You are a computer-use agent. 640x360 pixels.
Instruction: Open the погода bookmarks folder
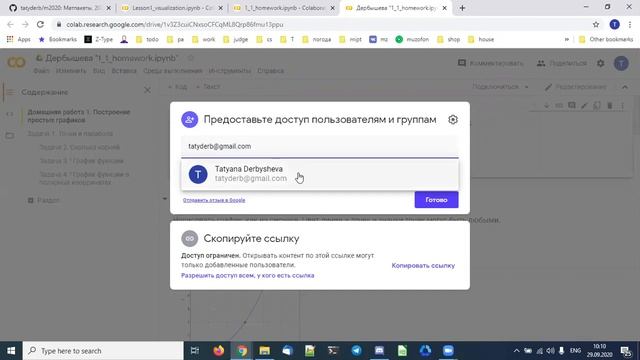pos(317,40)
